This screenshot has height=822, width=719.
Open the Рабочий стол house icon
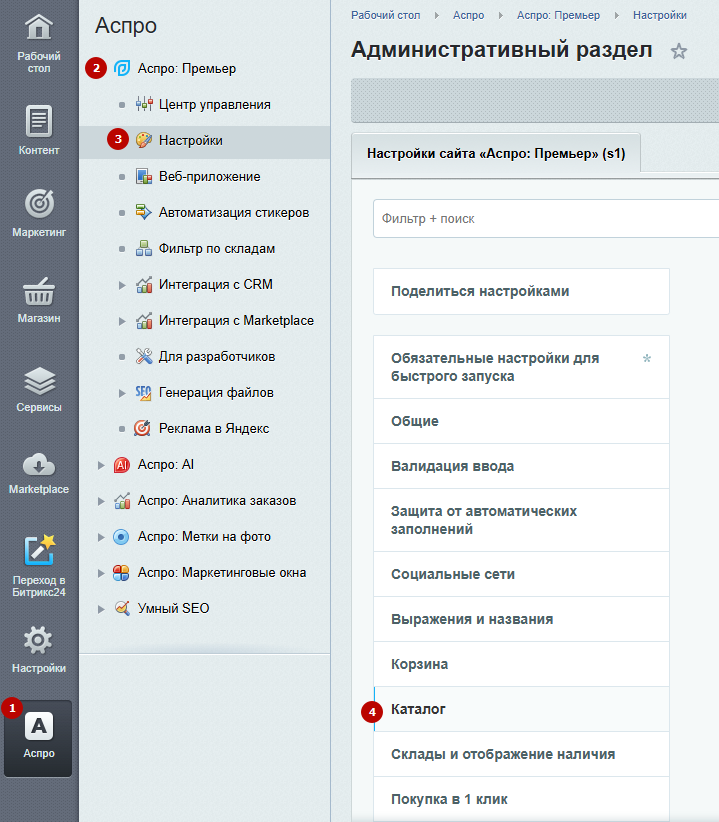[x=39, y=27]
